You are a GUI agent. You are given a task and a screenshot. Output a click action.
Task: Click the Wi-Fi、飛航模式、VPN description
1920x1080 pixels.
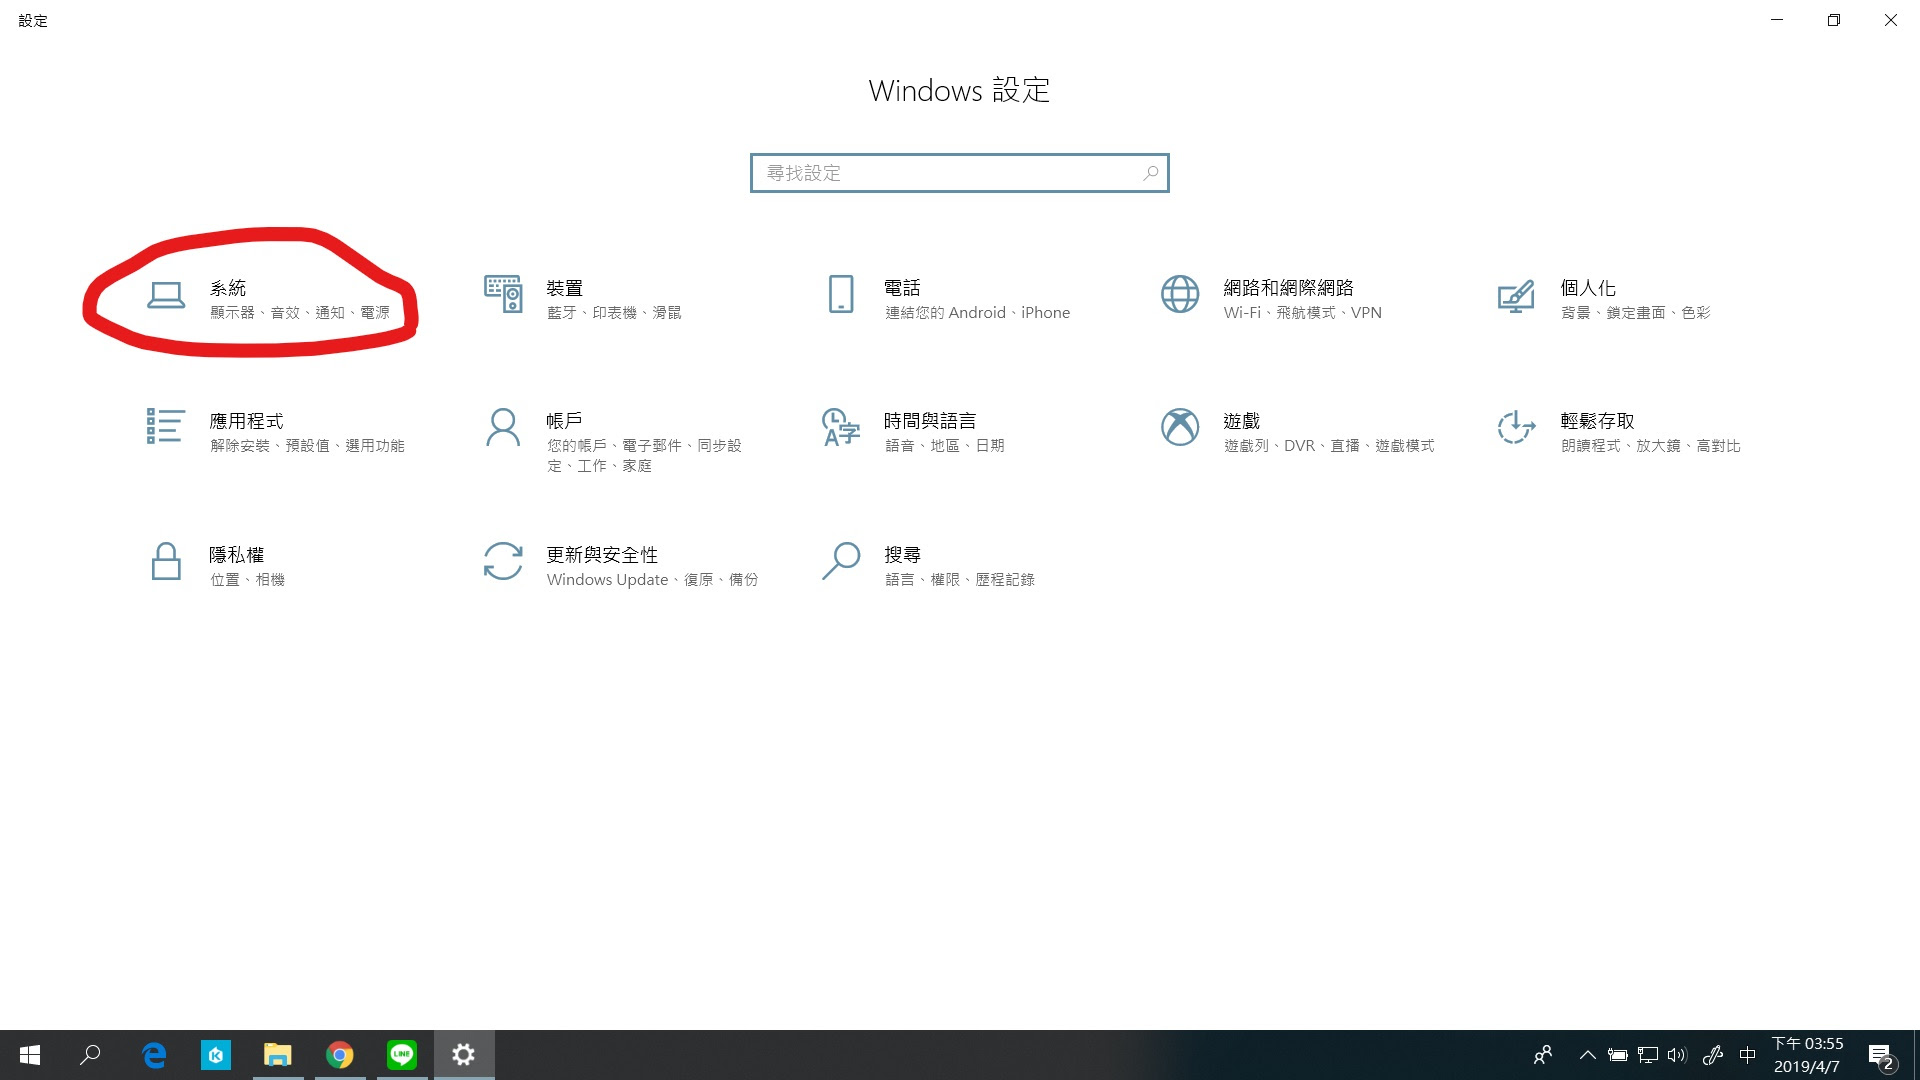[x=1303, y=313]
